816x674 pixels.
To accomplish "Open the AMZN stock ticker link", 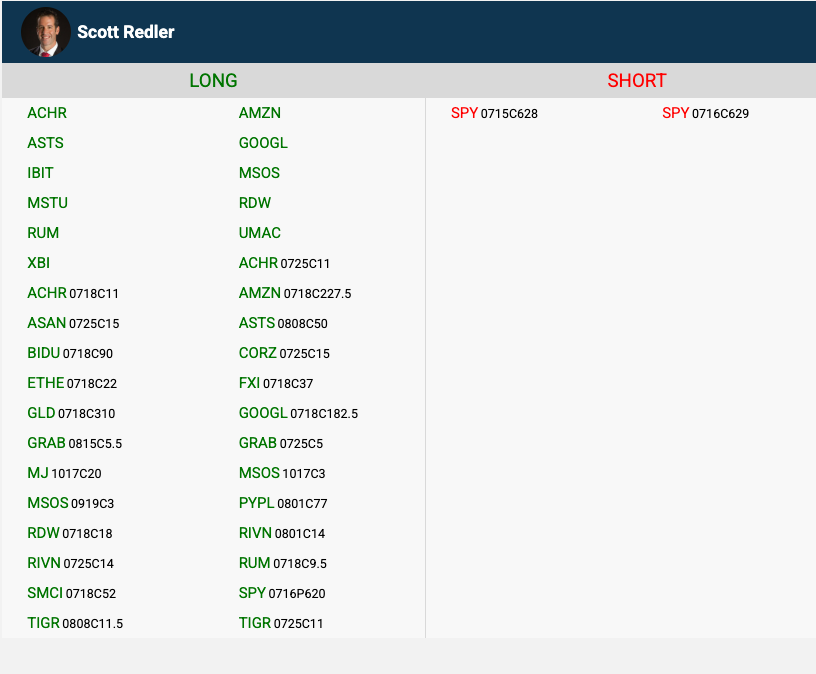I will click(259, 113).
